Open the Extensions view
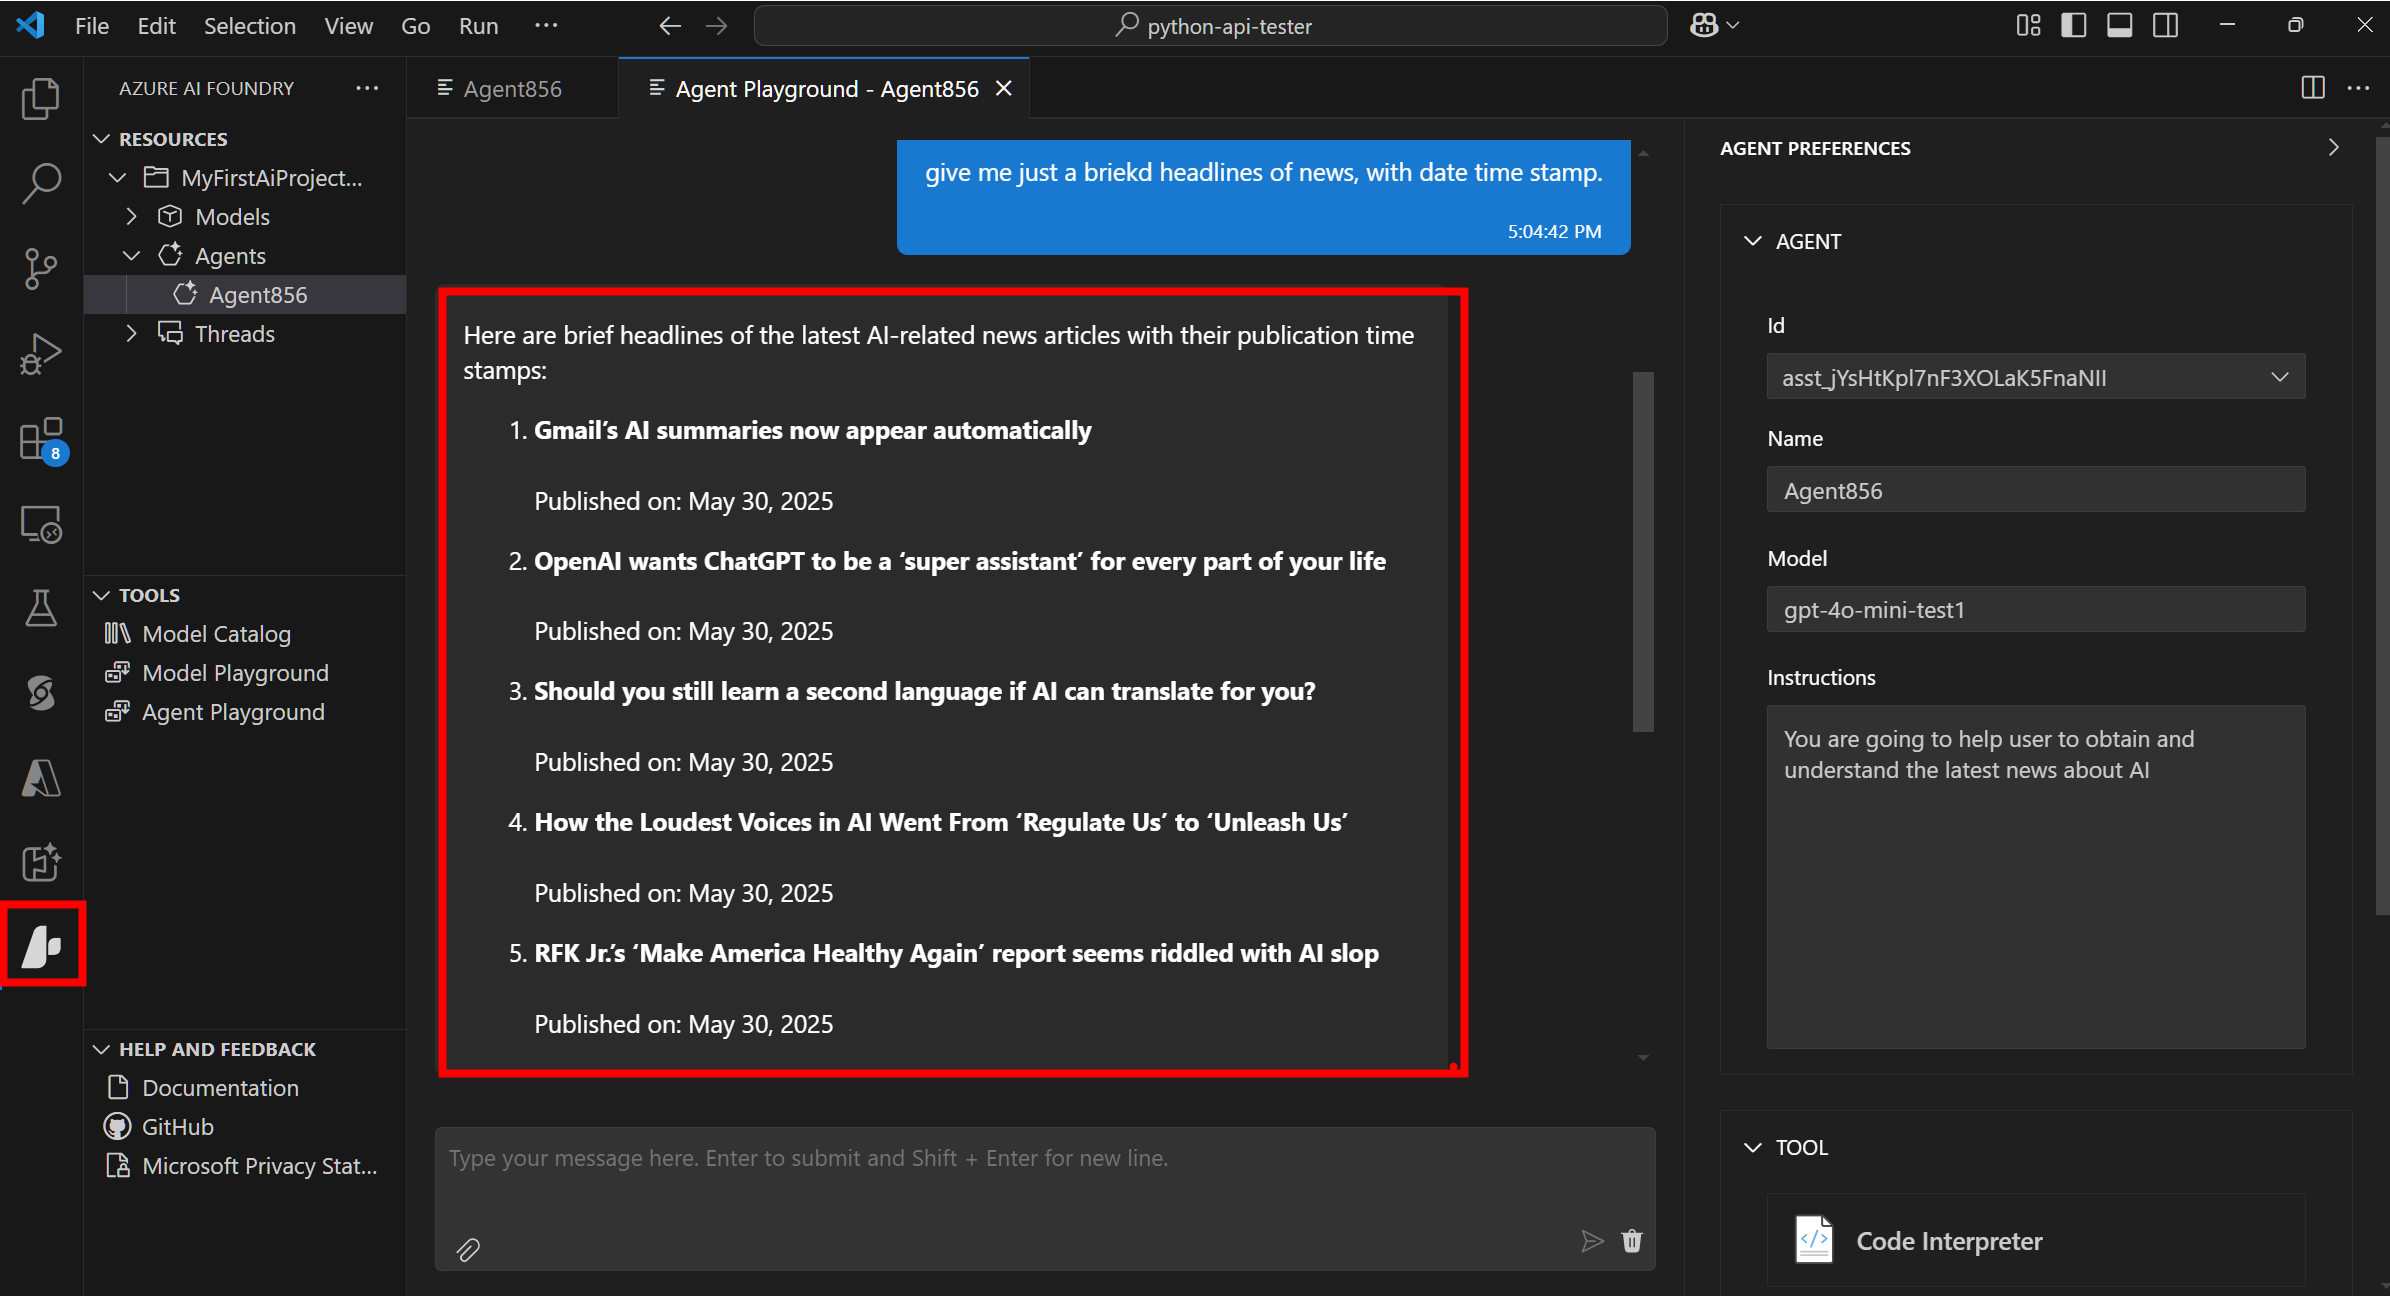Viewport: 2390px width, 1296px height. (x=40, y=438)
